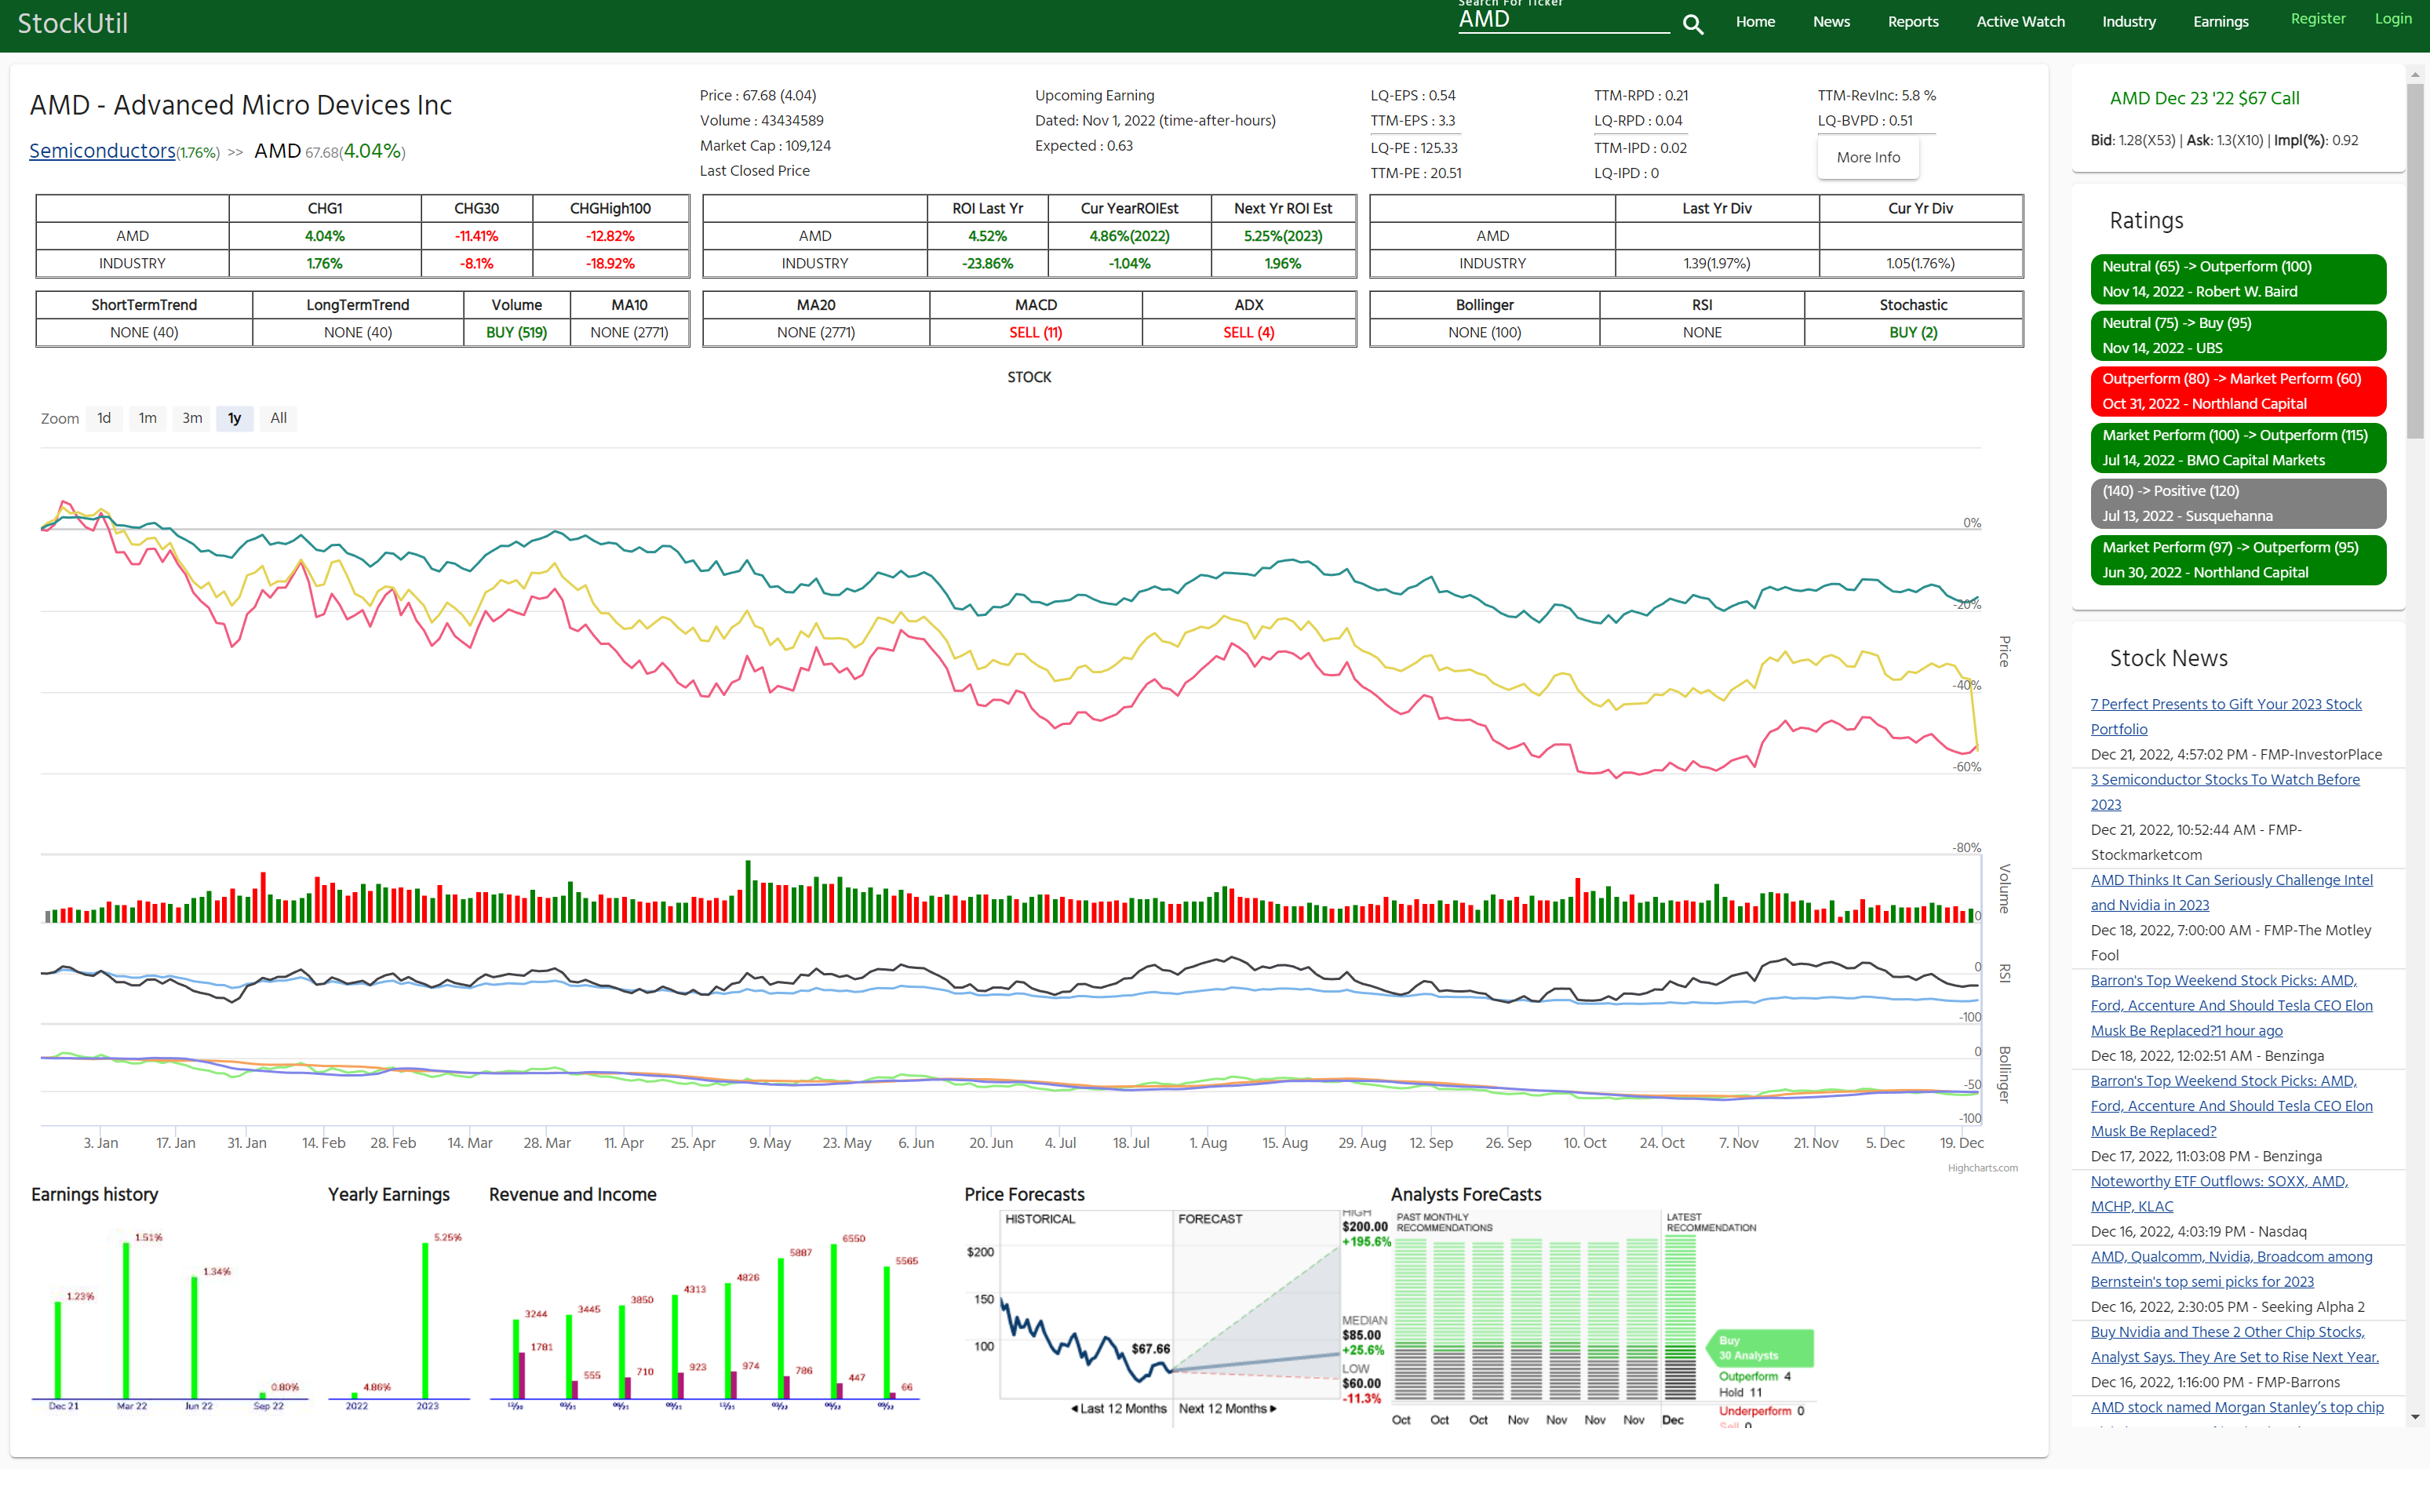This screenshot has width=2430, height=1512.
Task: Click the Volume signal BUY (519)
Action: [x=516, y=333]
